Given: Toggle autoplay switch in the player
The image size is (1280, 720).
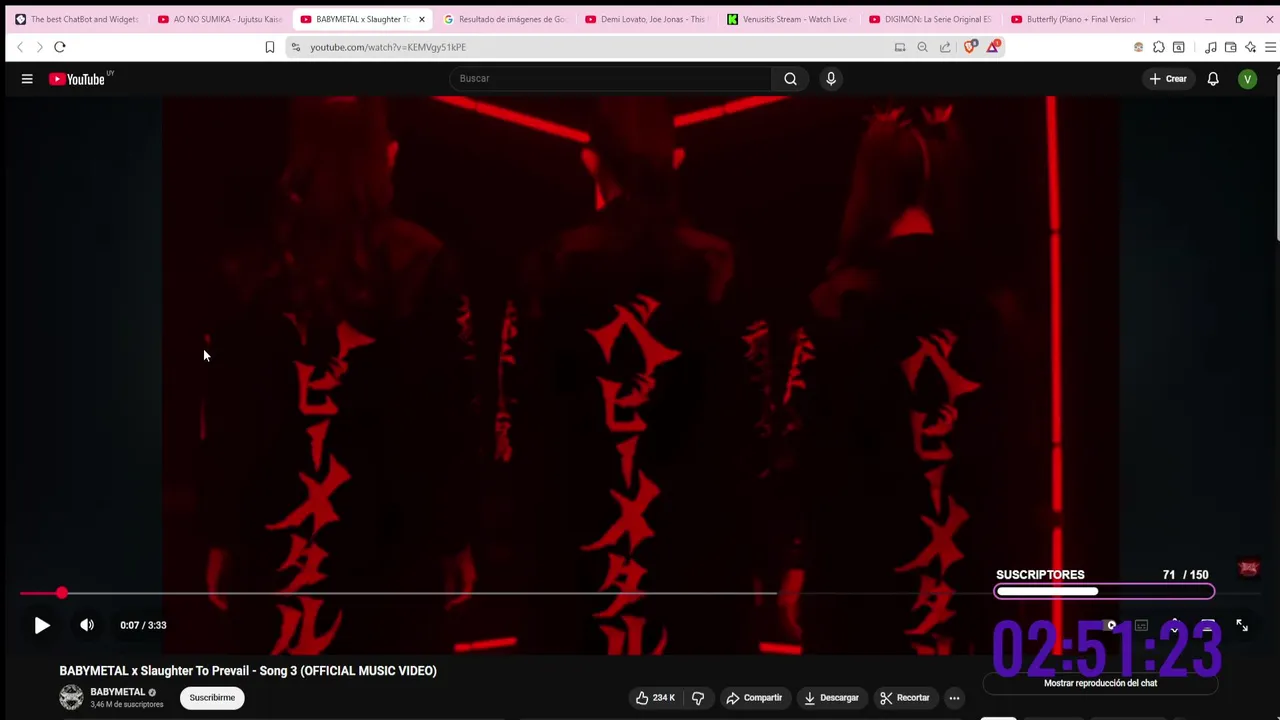Looking at the screenshot, I should point(1111,625).
